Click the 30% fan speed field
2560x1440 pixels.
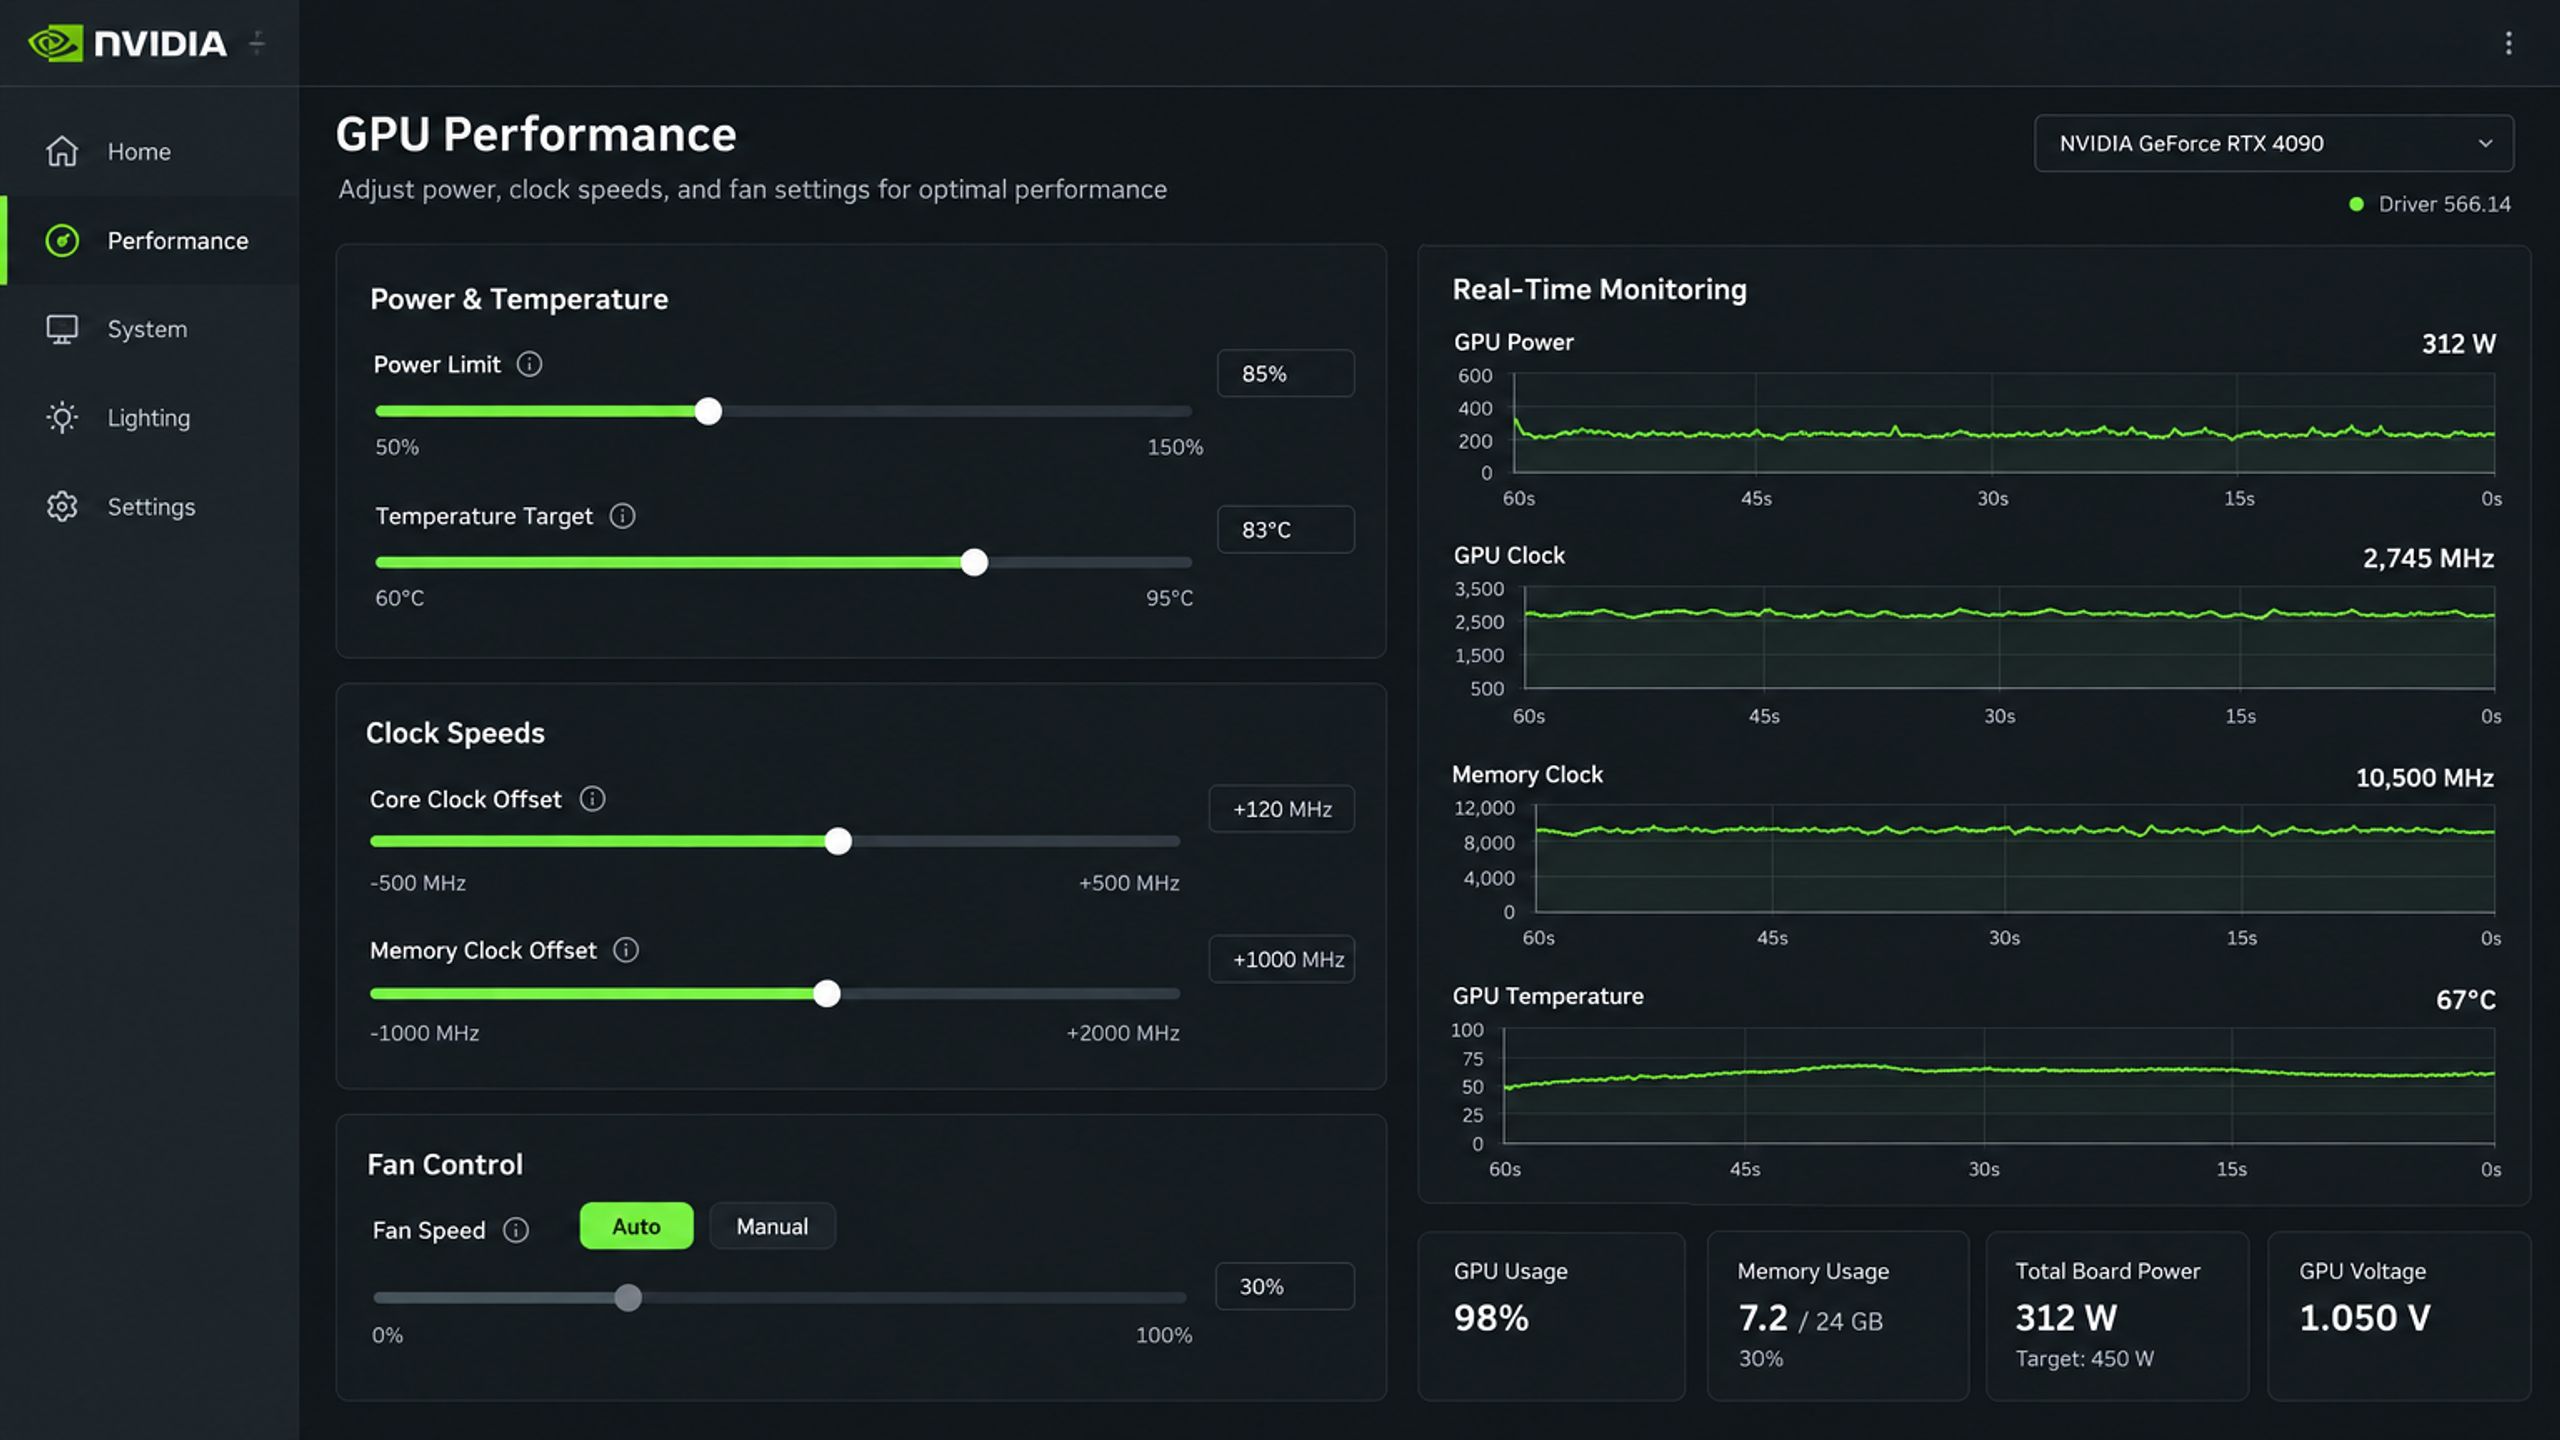click(x=1284, y=1286)
